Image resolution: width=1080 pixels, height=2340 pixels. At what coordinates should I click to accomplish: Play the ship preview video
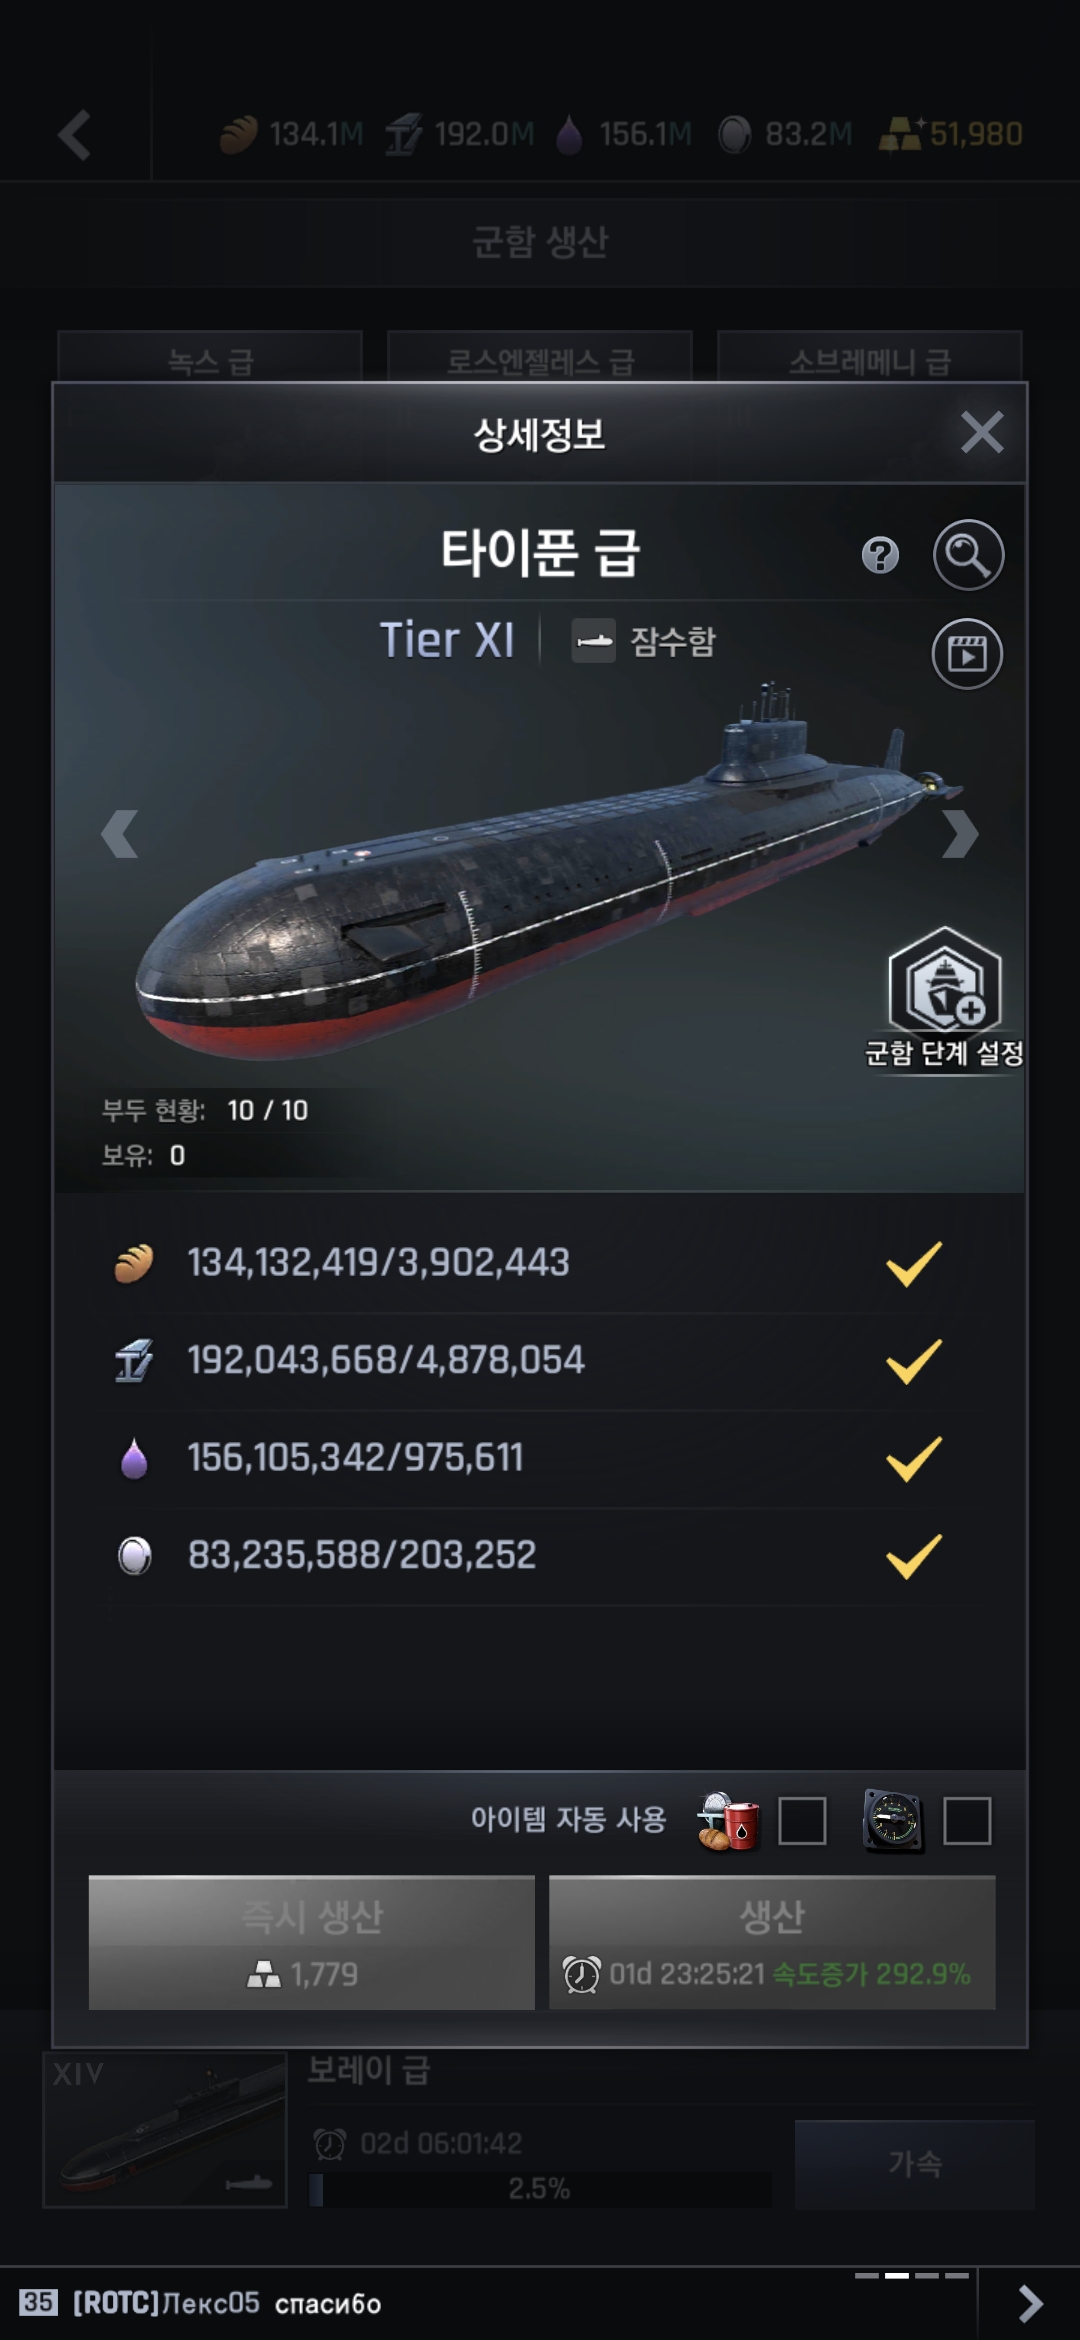(x=967, y=654)
